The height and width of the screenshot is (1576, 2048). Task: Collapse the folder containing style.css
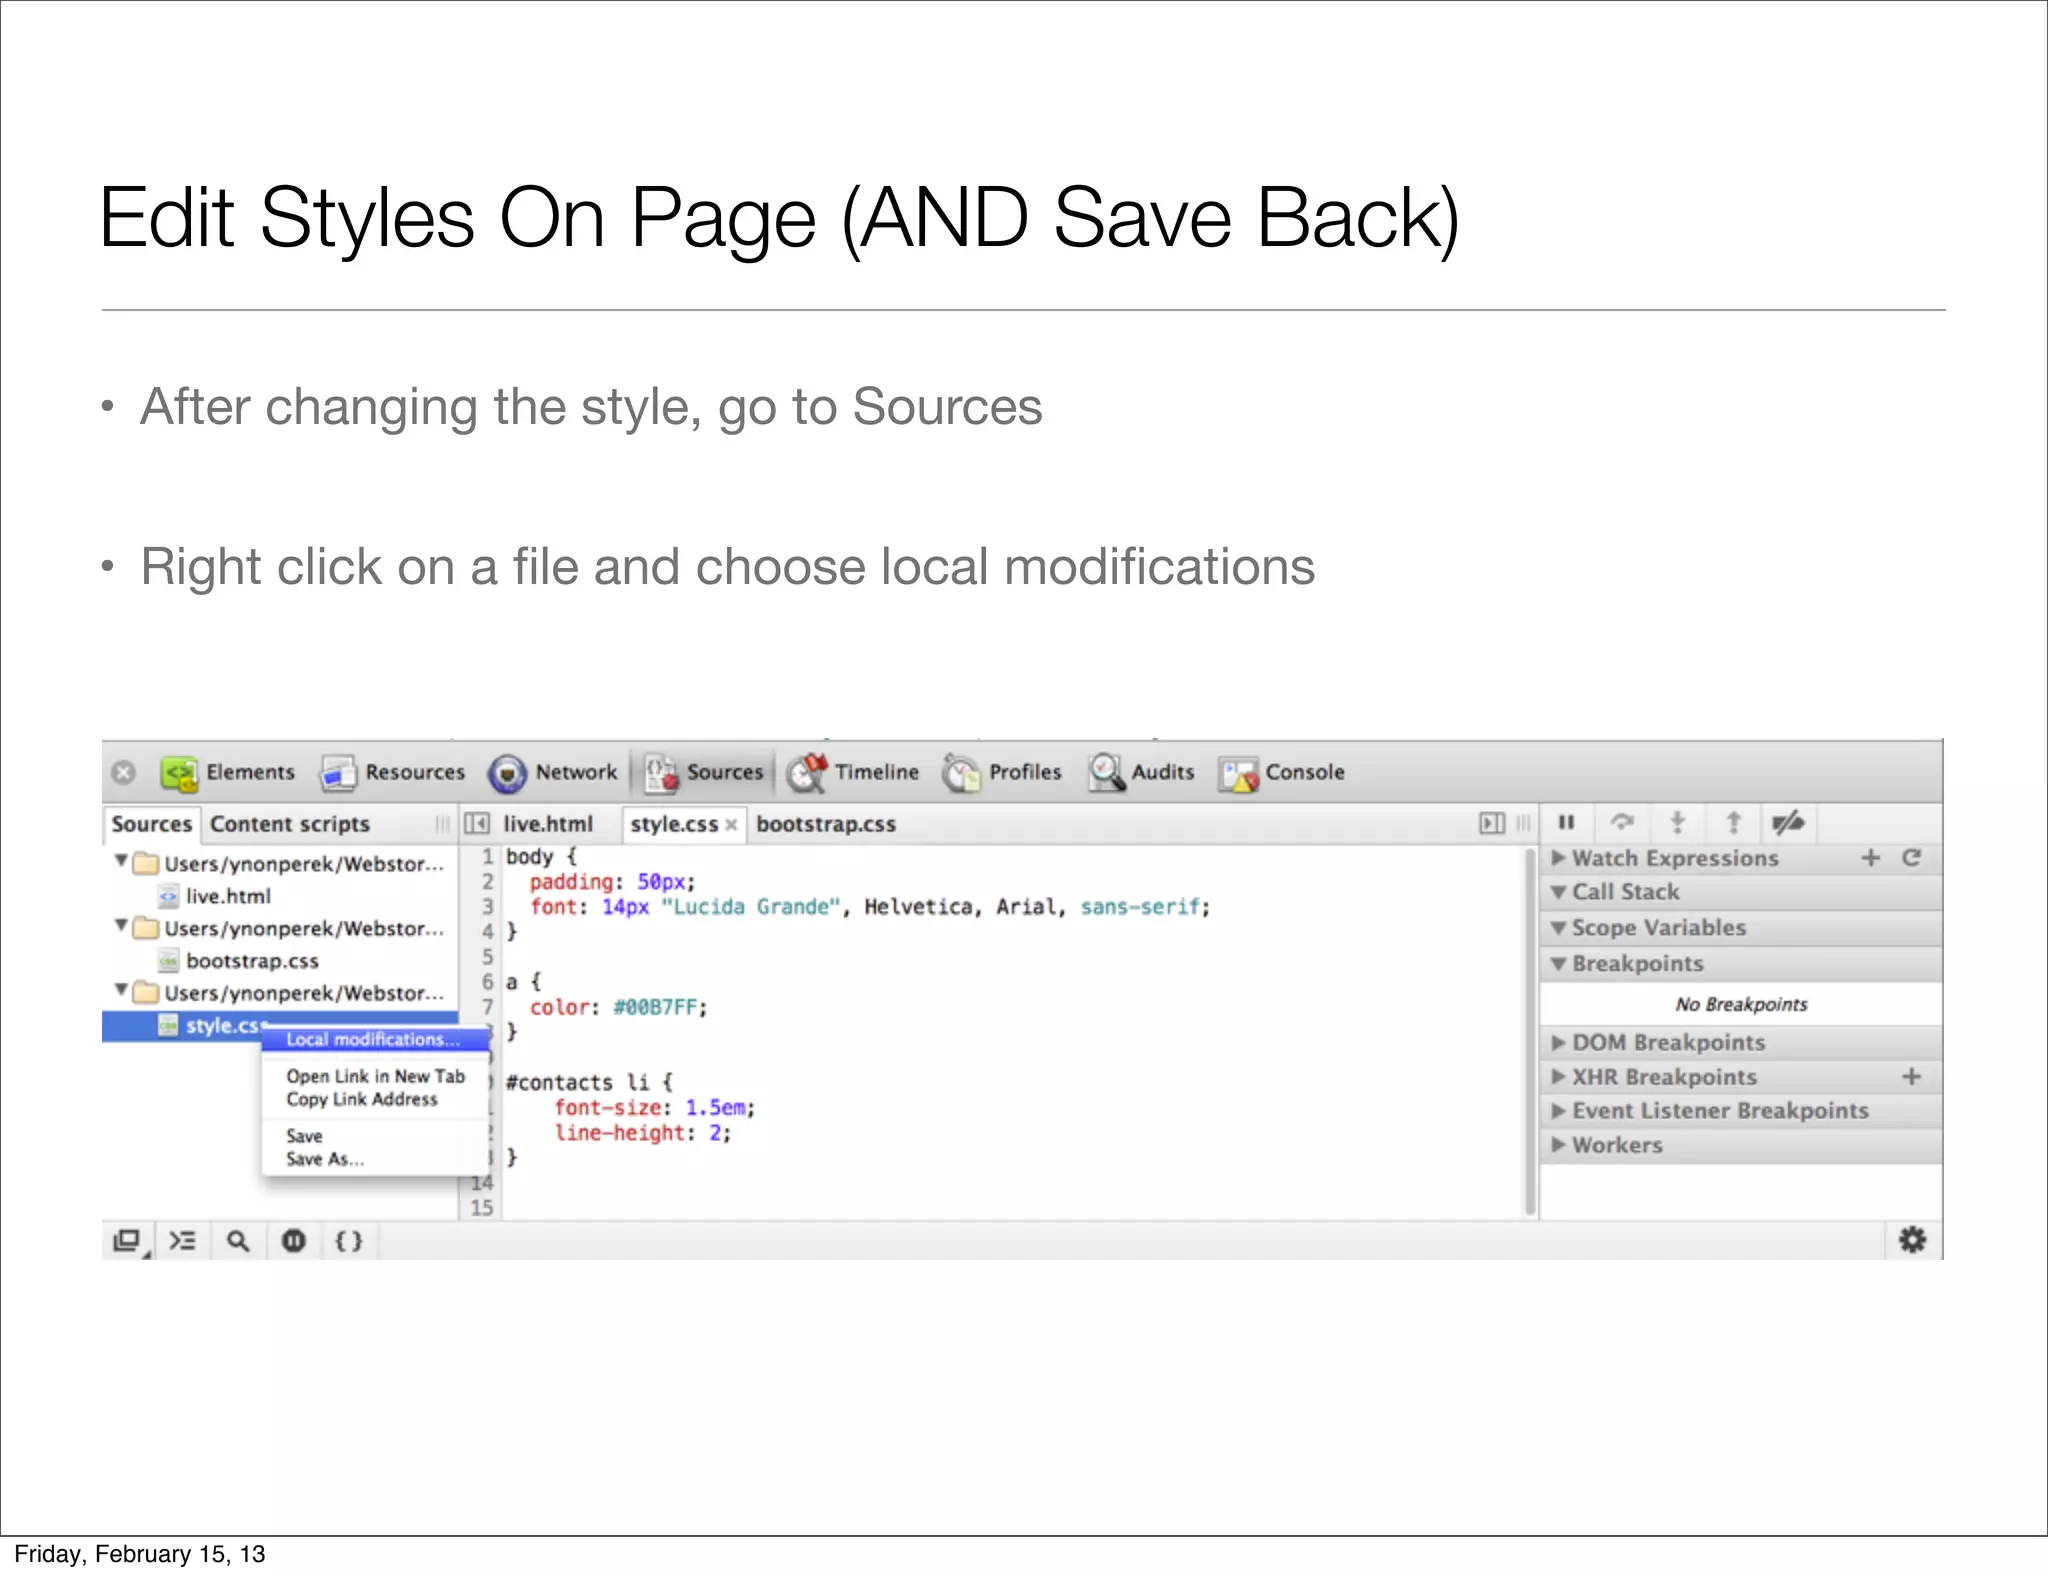(x=121, y=990)
